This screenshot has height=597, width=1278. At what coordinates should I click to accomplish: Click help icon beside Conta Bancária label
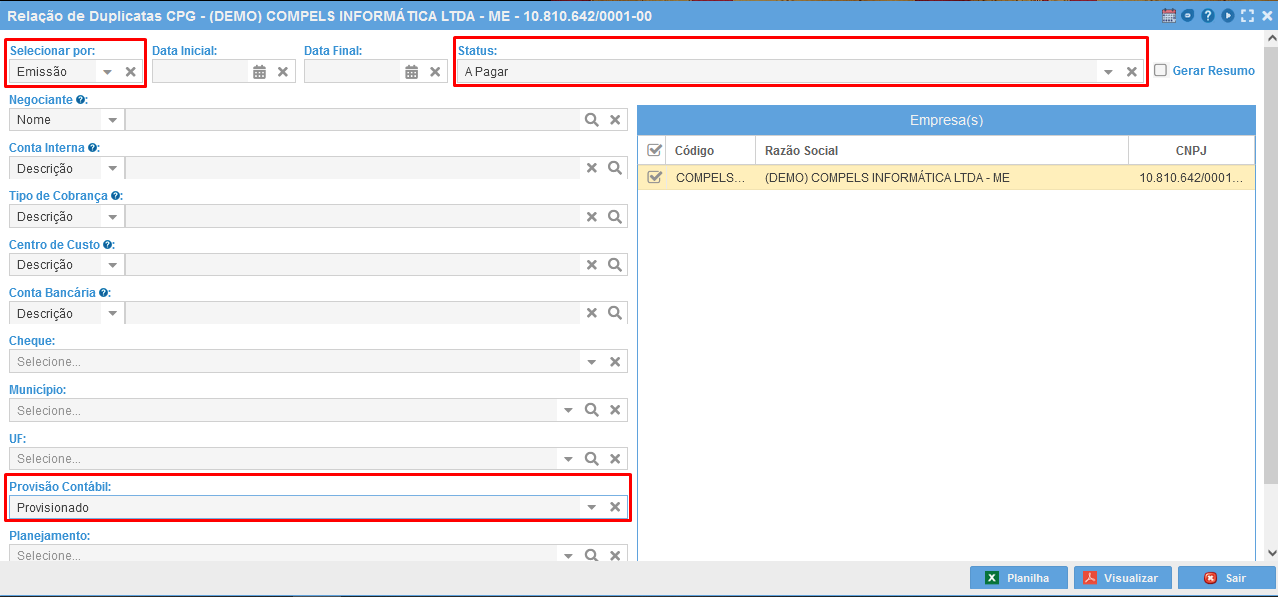tap(103, 293)
